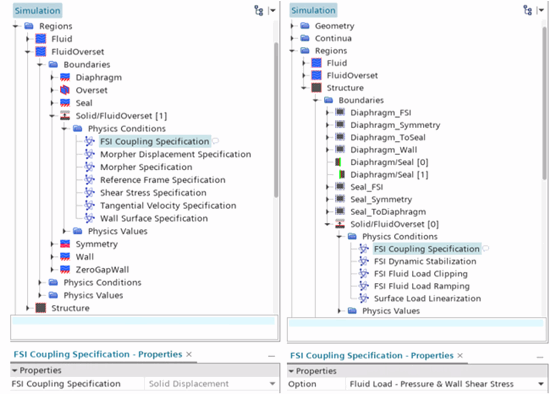The image size is (550, 394).
Task: Click the tree view options icon in left panel
Action: point(259,11)
